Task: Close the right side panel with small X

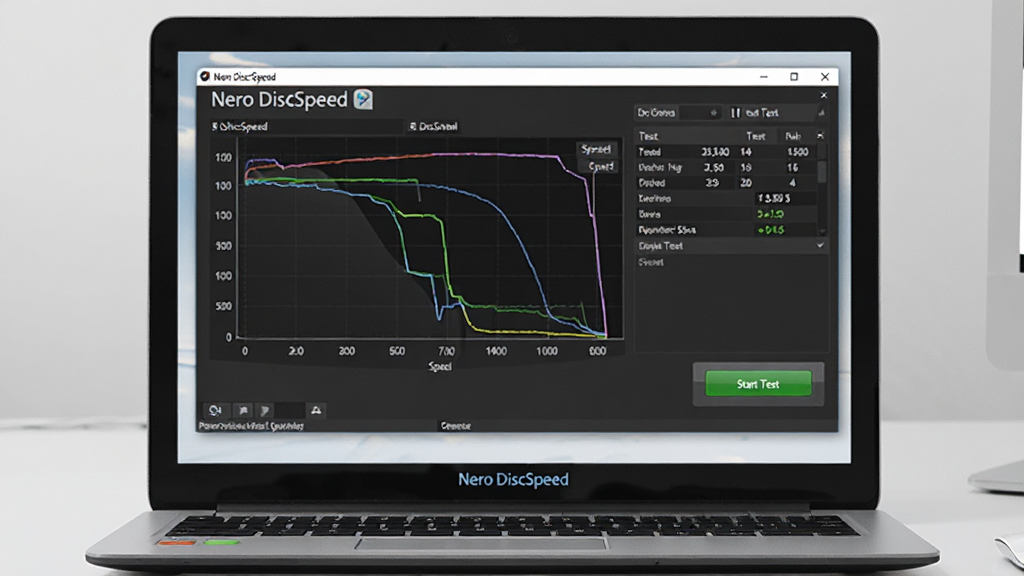Action: (824, 95)
